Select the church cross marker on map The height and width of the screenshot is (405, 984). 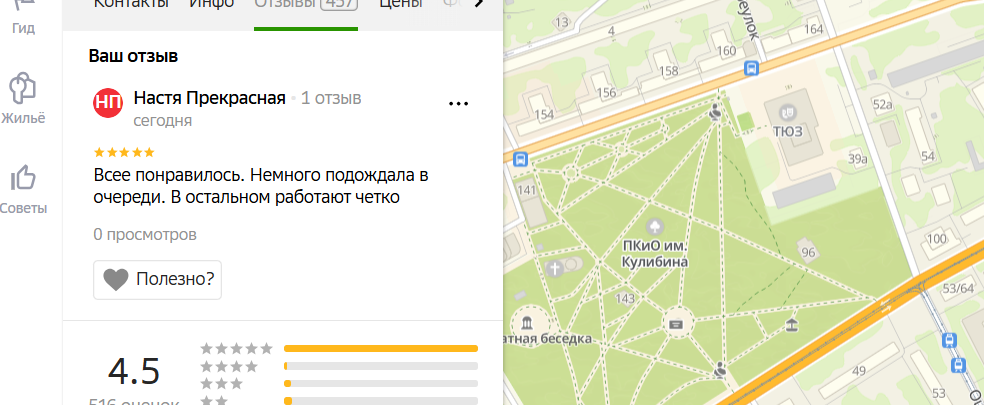(x=555, y=269)
